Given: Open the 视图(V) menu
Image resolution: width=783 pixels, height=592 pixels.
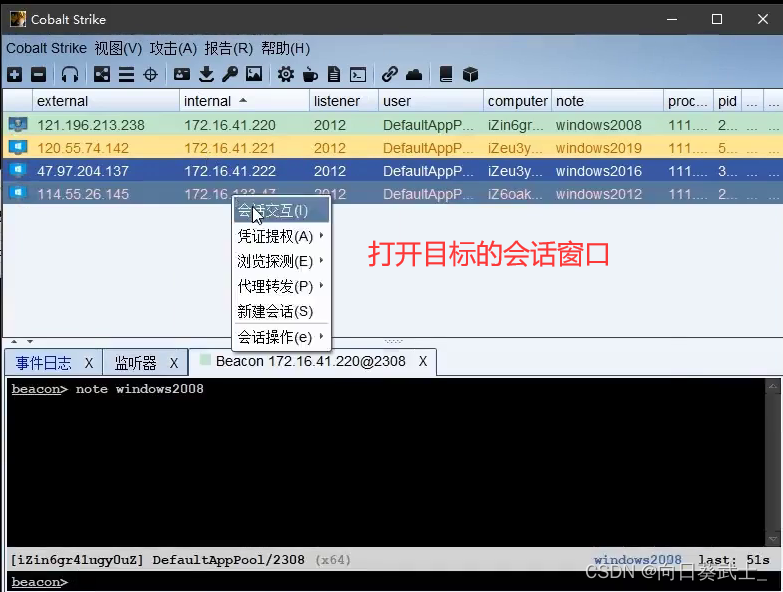Looking at the screenshot, I should [118, 48].
